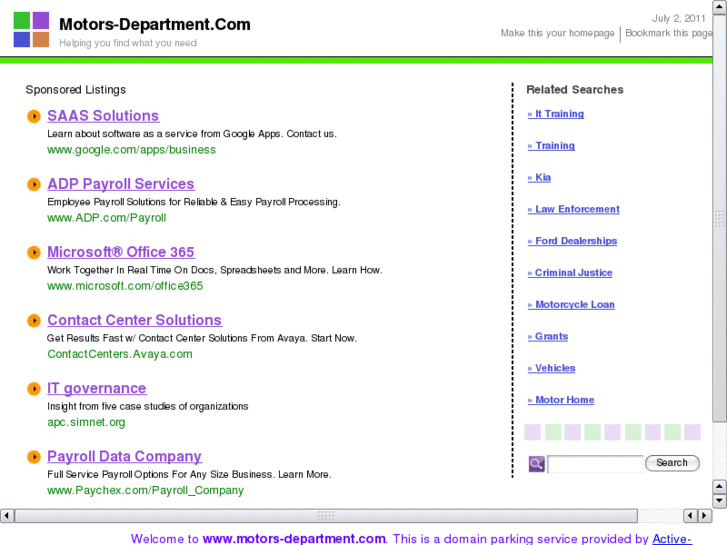Viewport: 727px width, 545px height.
Task: Open the SAAS Solutions listing
Action: pyautogui.click(x=103, y=116)
